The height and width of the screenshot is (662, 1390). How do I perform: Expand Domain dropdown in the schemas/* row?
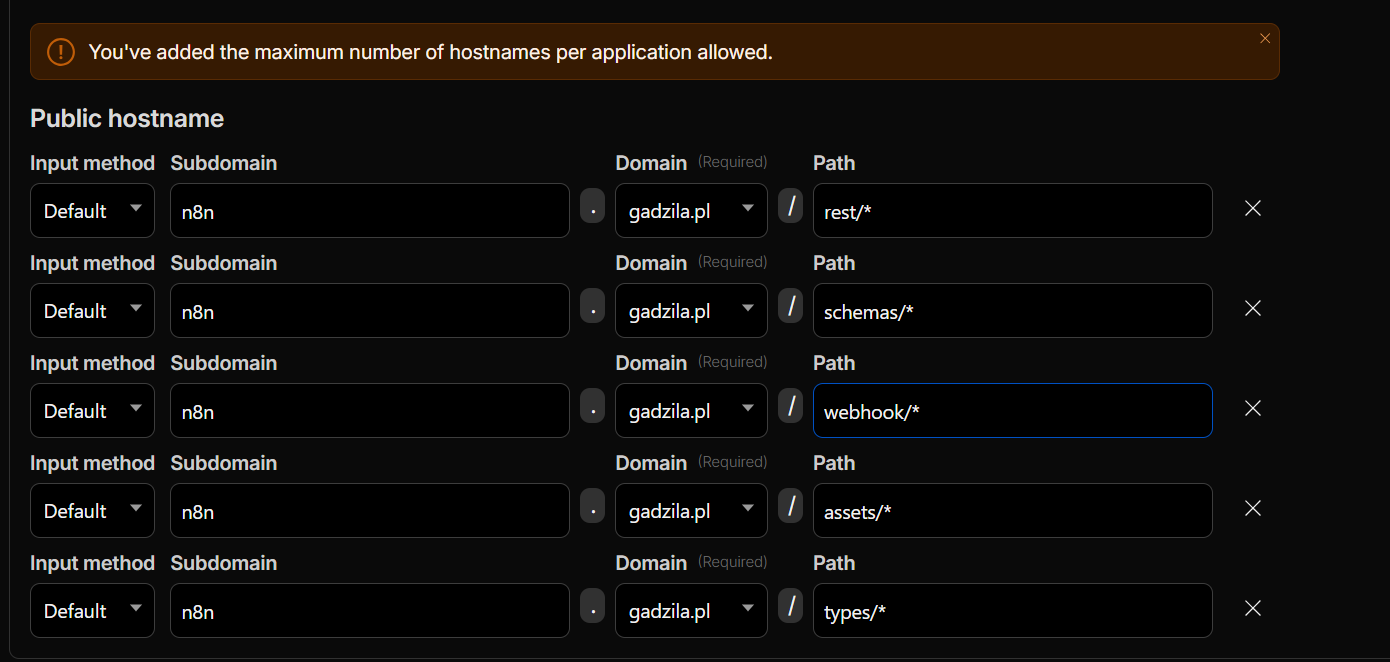click(691, 310)
